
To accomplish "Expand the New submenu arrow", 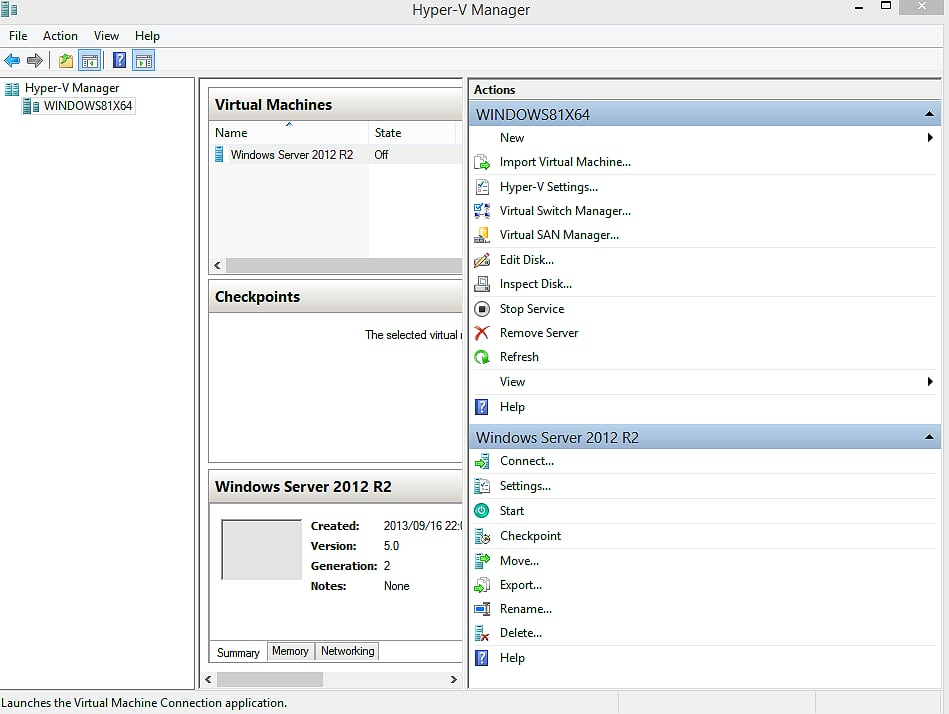I will [x=930, y=138].
